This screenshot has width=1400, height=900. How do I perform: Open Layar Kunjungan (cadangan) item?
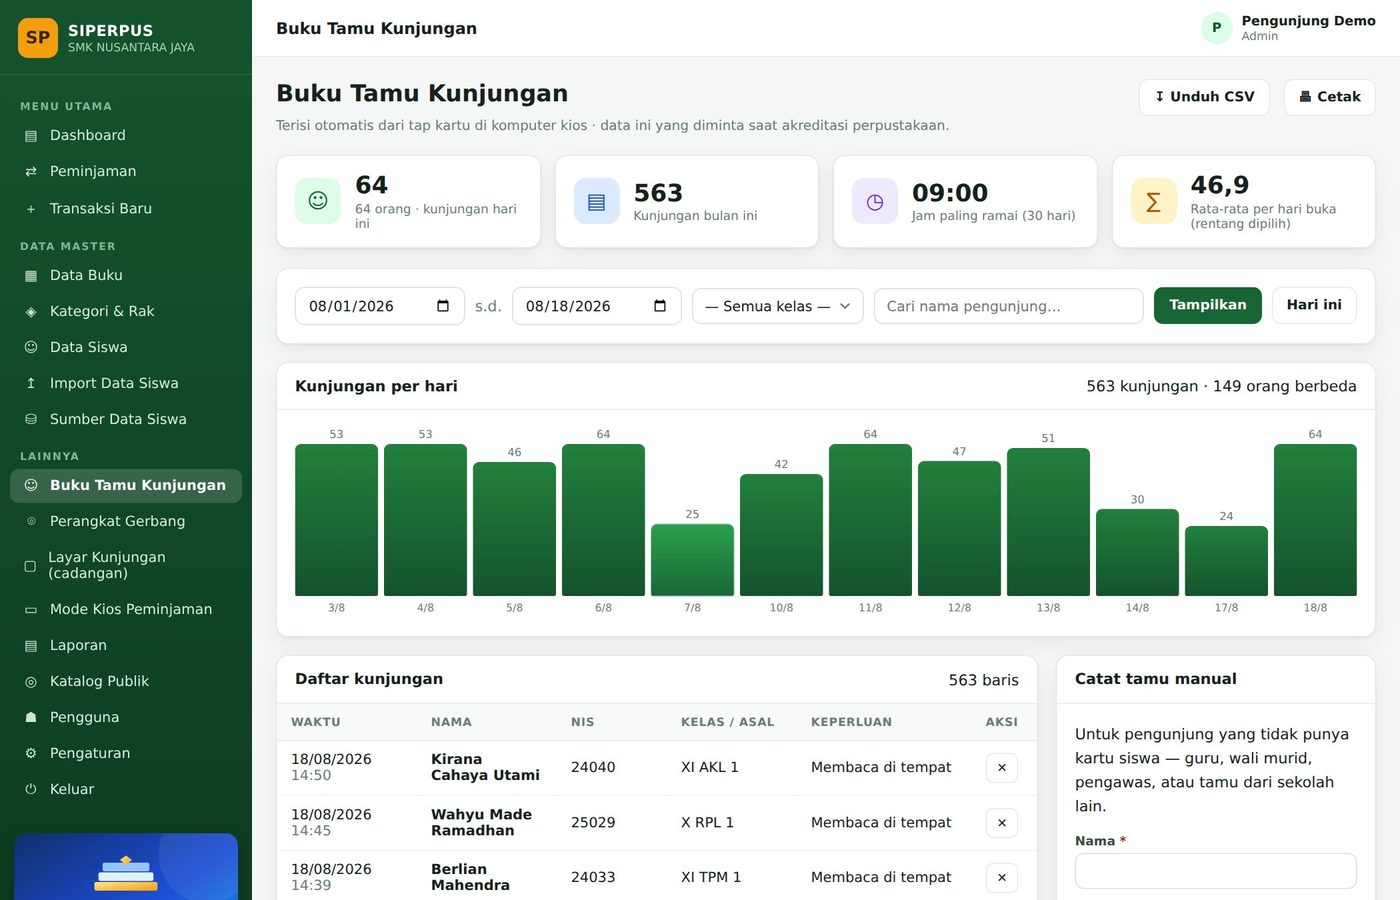click(126, 565)
